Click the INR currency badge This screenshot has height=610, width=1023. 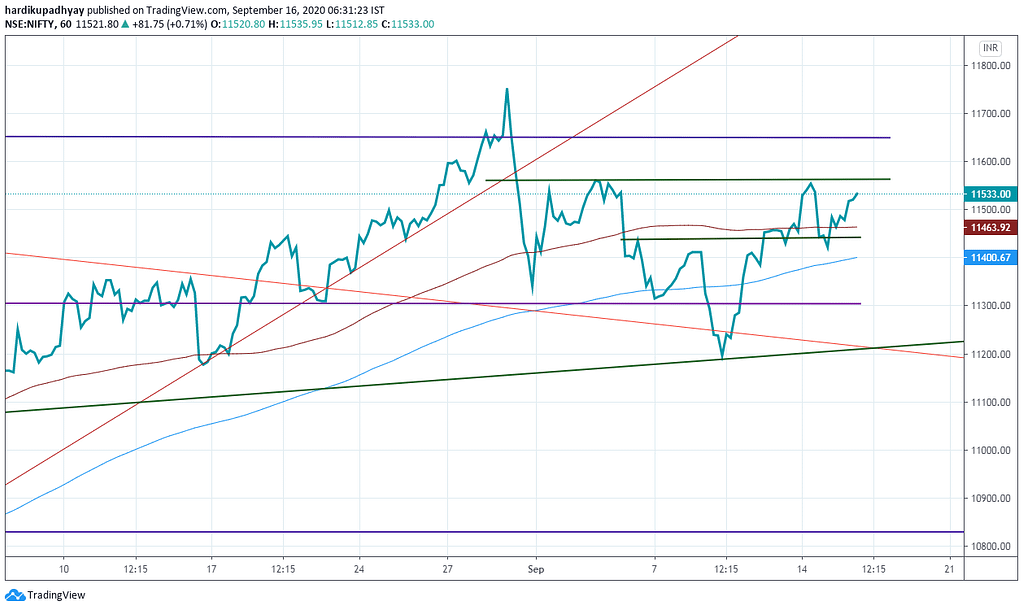coord(990,48)
